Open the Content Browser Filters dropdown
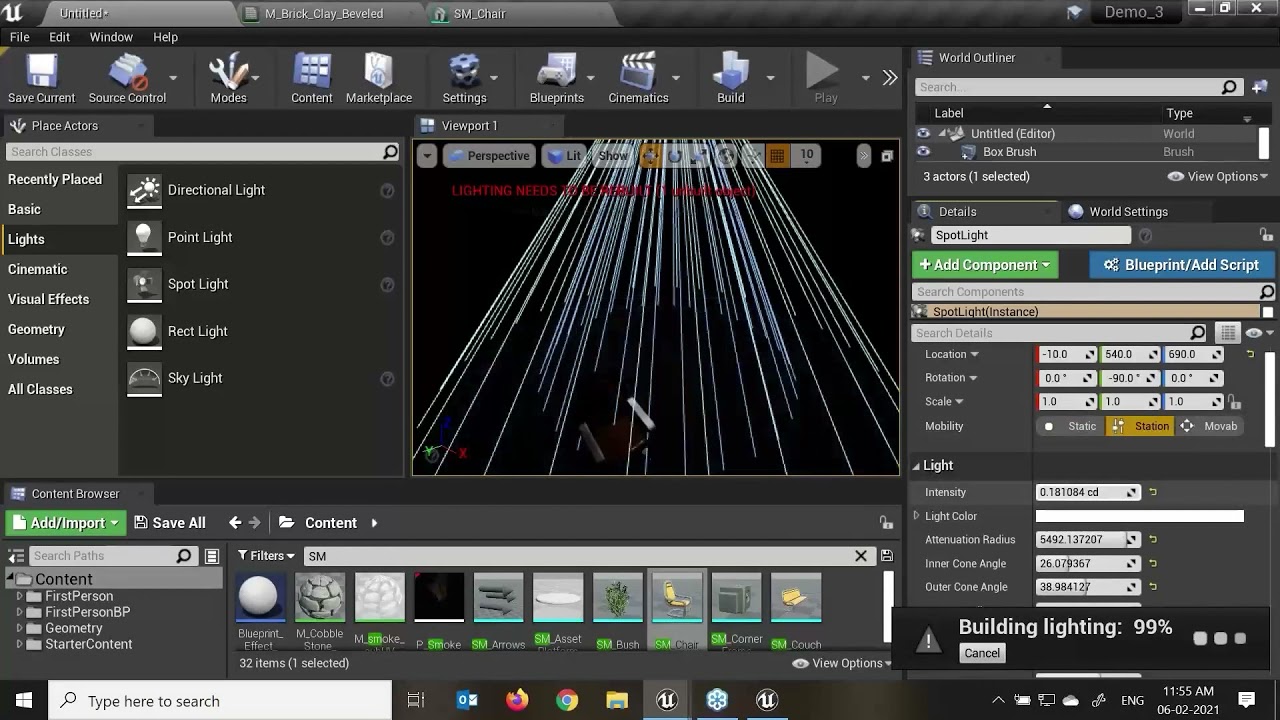1280x720 pixels. click(x=266, y=556)
